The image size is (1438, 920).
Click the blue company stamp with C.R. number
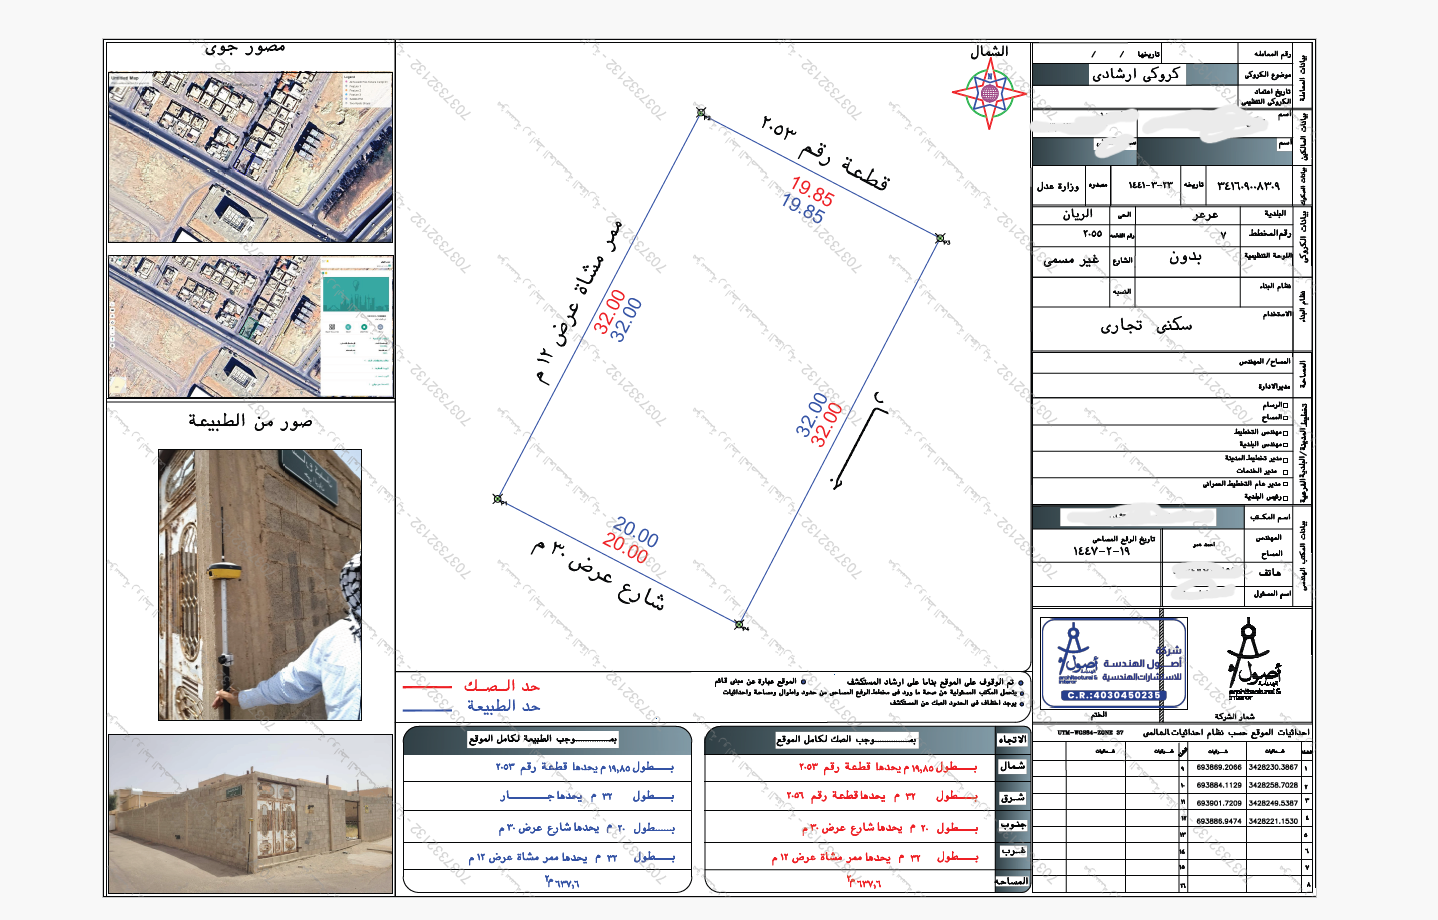point(1114,663)
